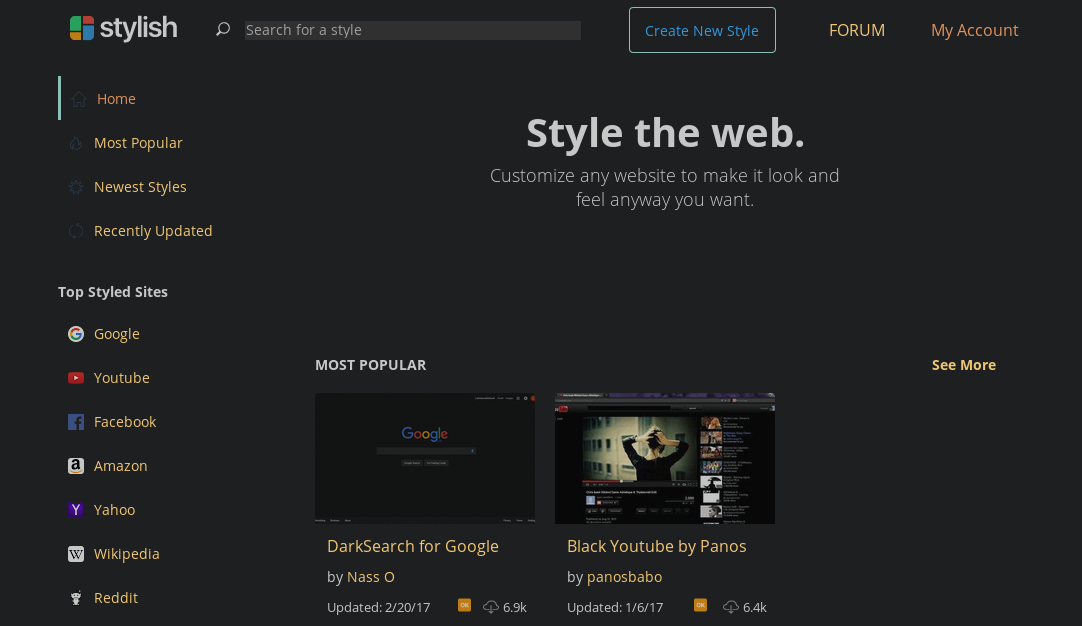Click the Top Styled Sites heading
Screen dimensions: 1082x626
(x=112, y=292)
